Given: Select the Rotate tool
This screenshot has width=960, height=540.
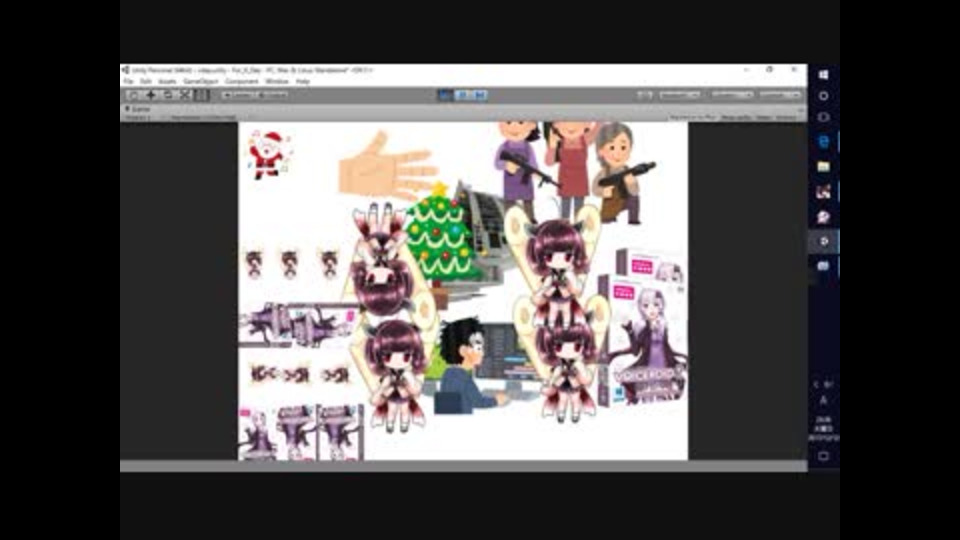Looking at the screenshot, I should click(168, 95).
